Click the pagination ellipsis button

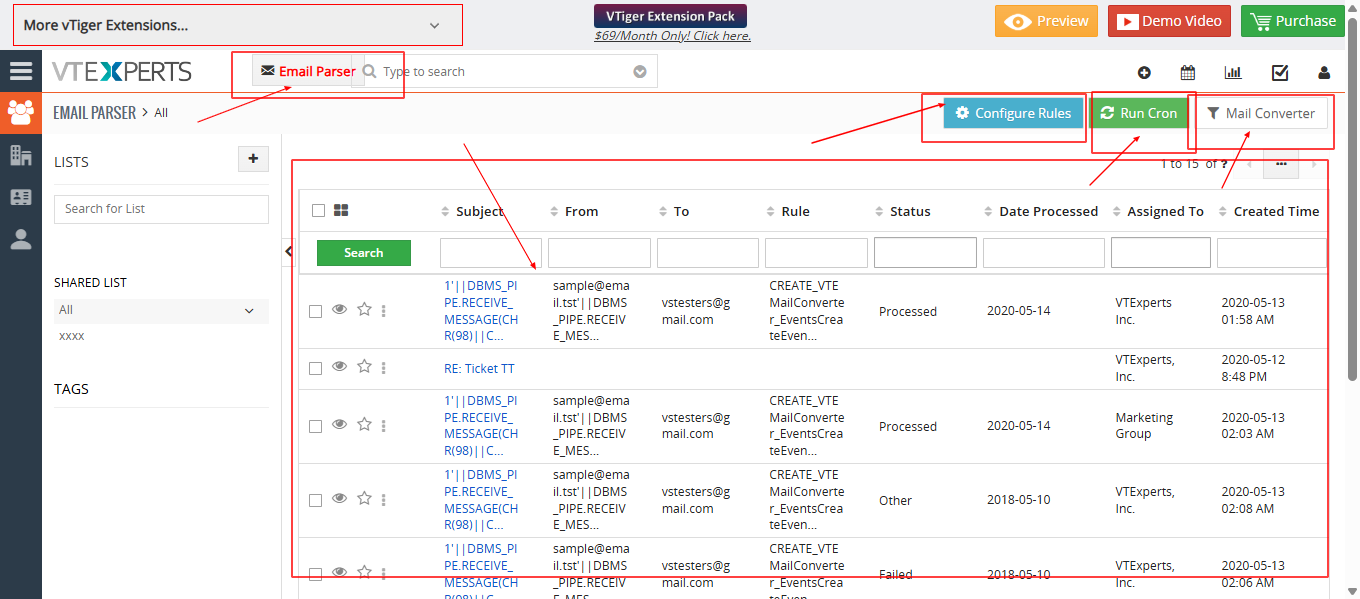1280,163
